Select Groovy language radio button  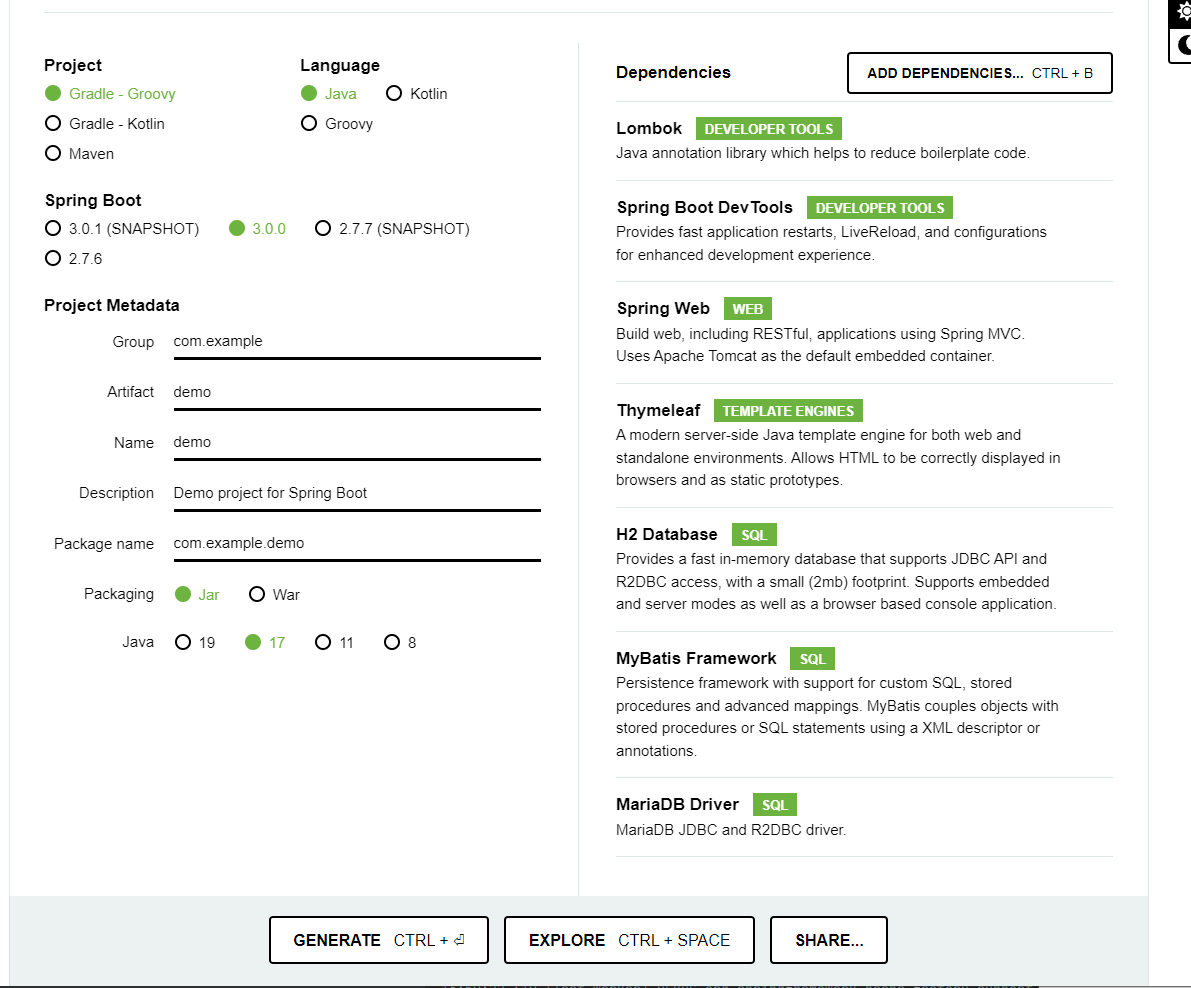(x=337, y=123)
